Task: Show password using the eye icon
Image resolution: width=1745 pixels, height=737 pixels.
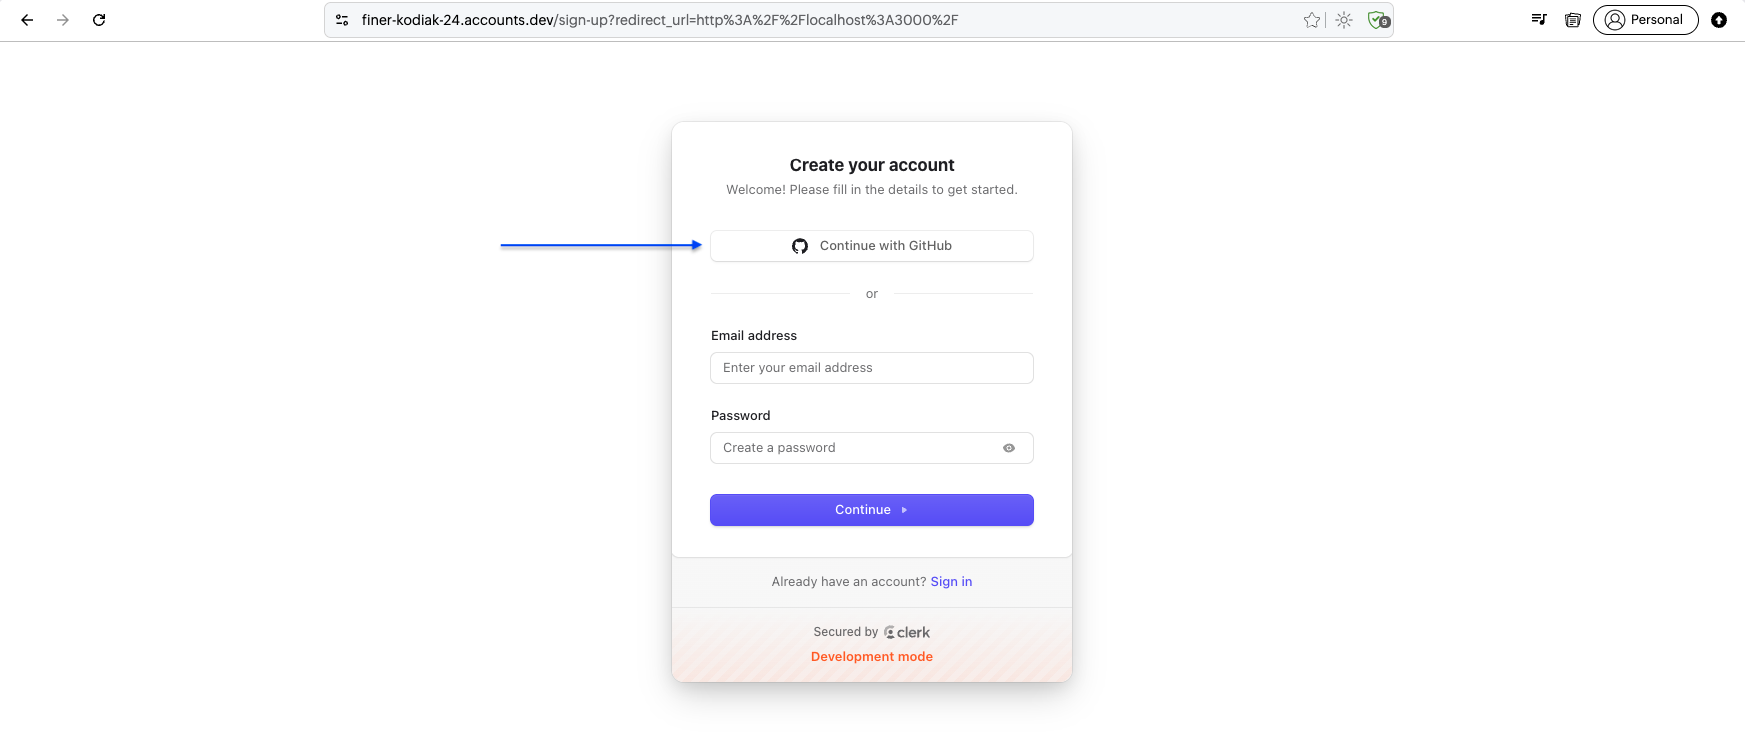Action: (x=1009, y=448)
